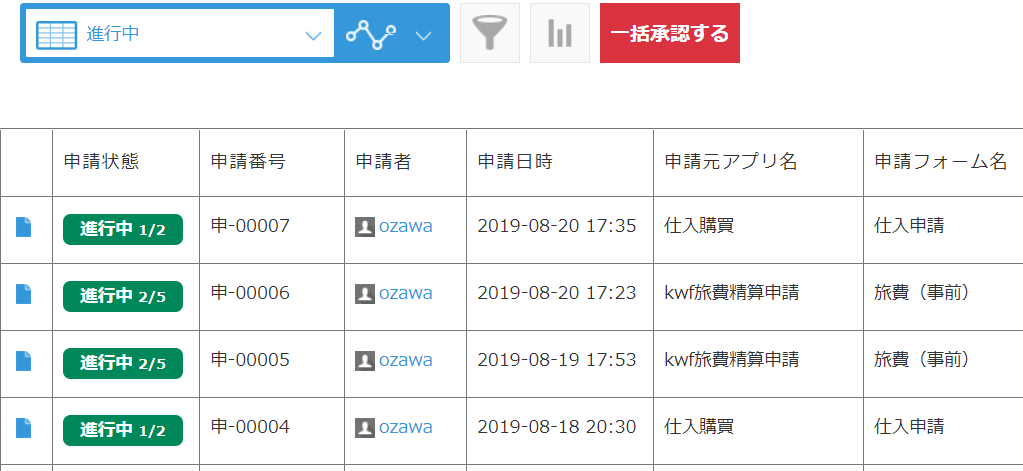The height and width of the screenshot is (471, 1023).
Task: Open ozawa user link in row 申-00006
Action: pyautogui.click(x=405, y=293)
